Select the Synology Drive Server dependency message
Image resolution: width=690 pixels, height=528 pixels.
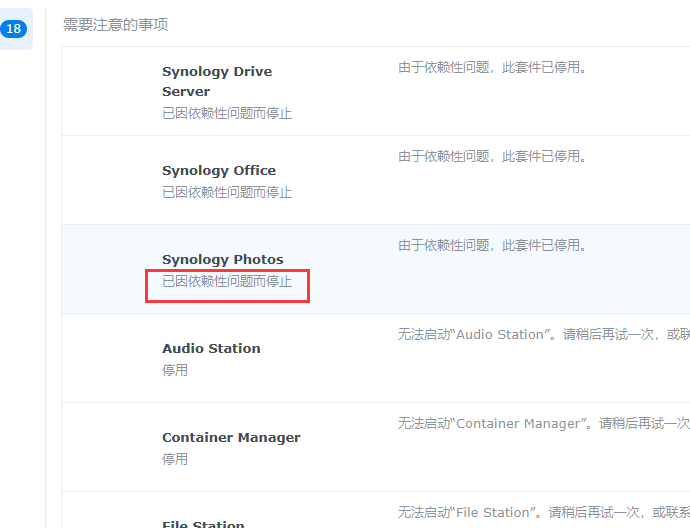492,67
